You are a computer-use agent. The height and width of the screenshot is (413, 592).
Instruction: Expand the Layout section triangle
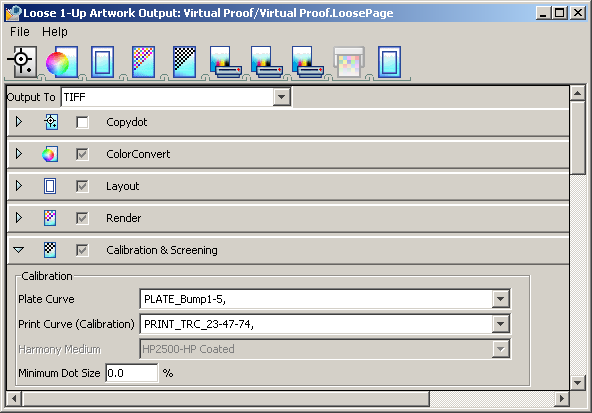tap(18, 186)
